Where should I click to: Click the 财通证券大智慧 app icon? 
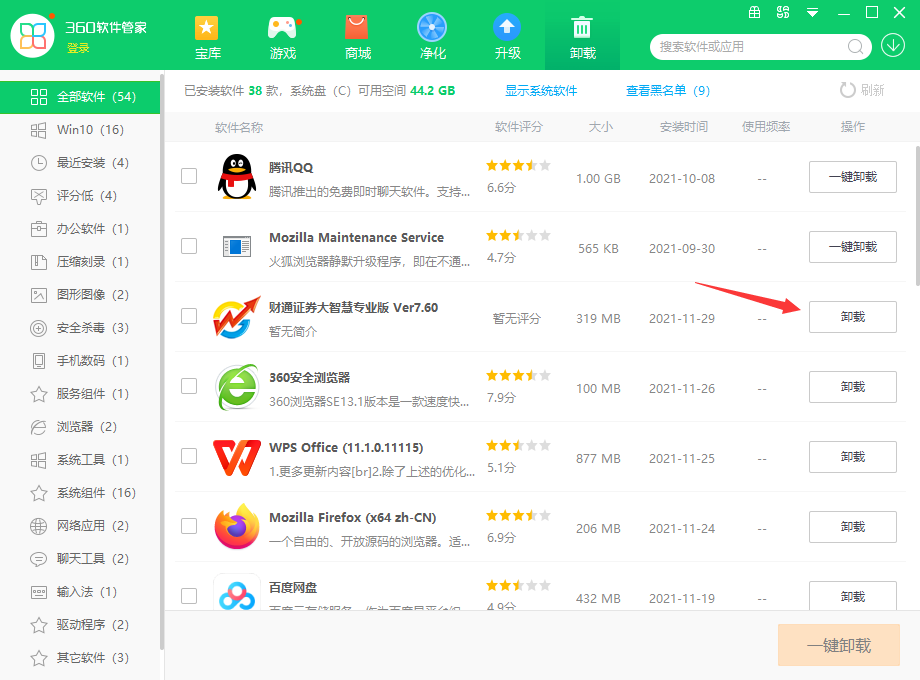[x=236, y=317]
